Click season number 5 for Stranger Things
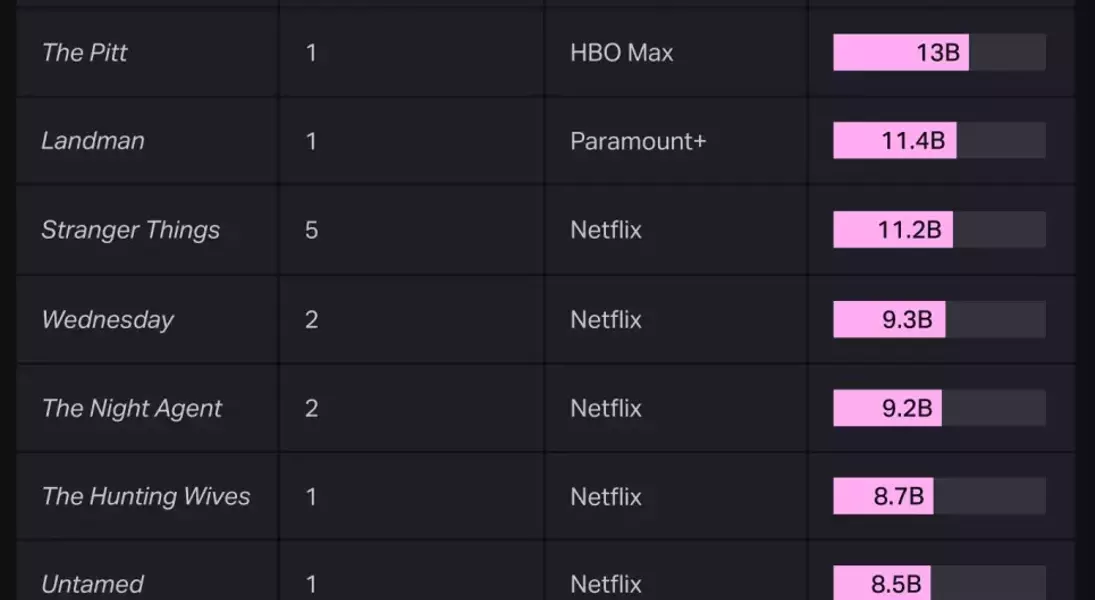The height and width of the screenshot is (600, 1095). (x=311, y=230)
